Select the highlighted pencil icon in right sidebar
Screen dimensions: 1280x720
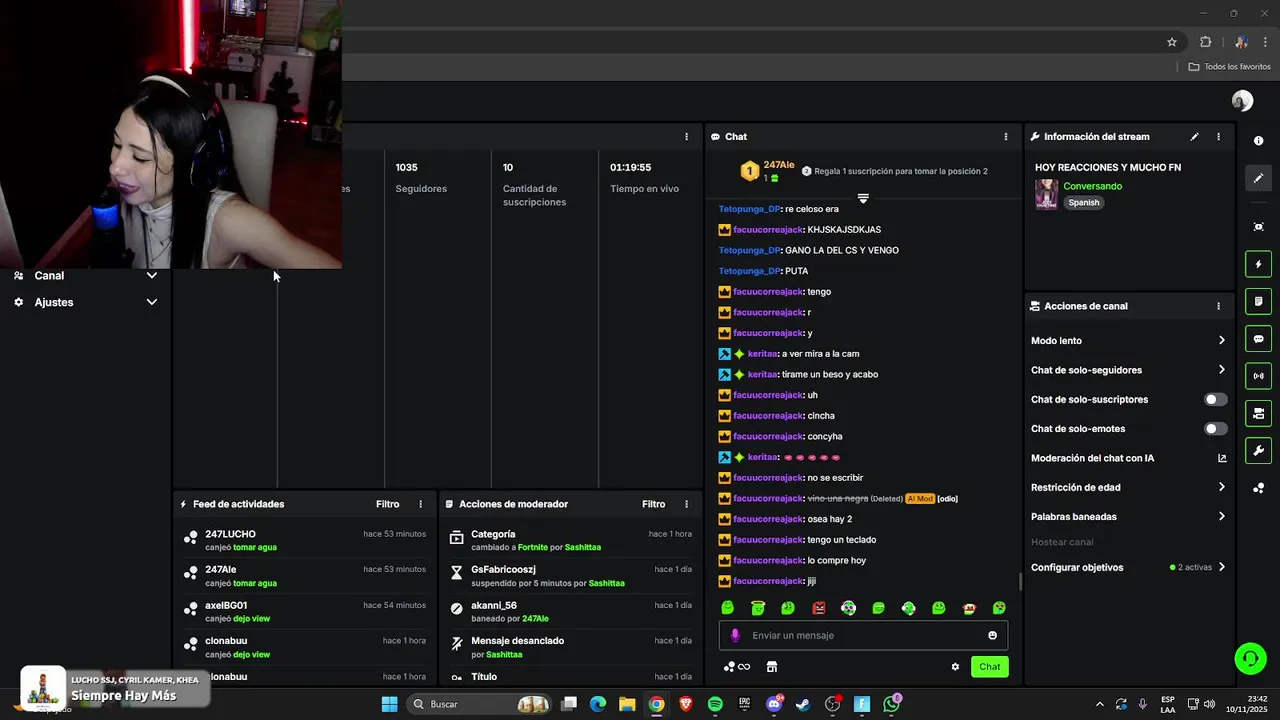click(1259, 178)
